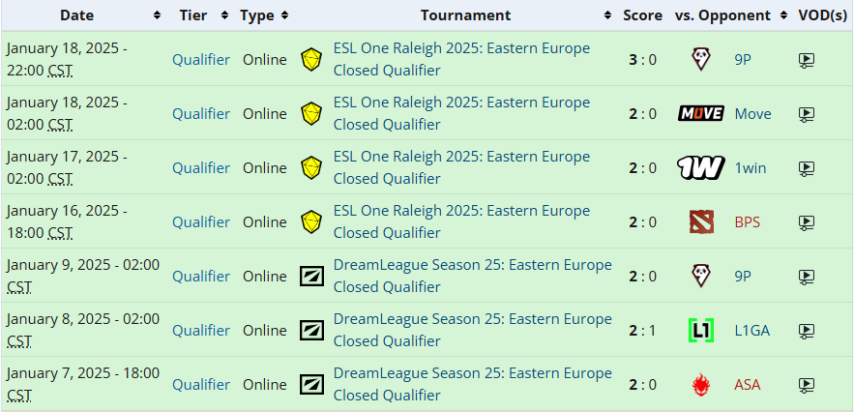The image size is (854, 412).
Task: Click the MOVE team logo
Action: click(700, 113)
